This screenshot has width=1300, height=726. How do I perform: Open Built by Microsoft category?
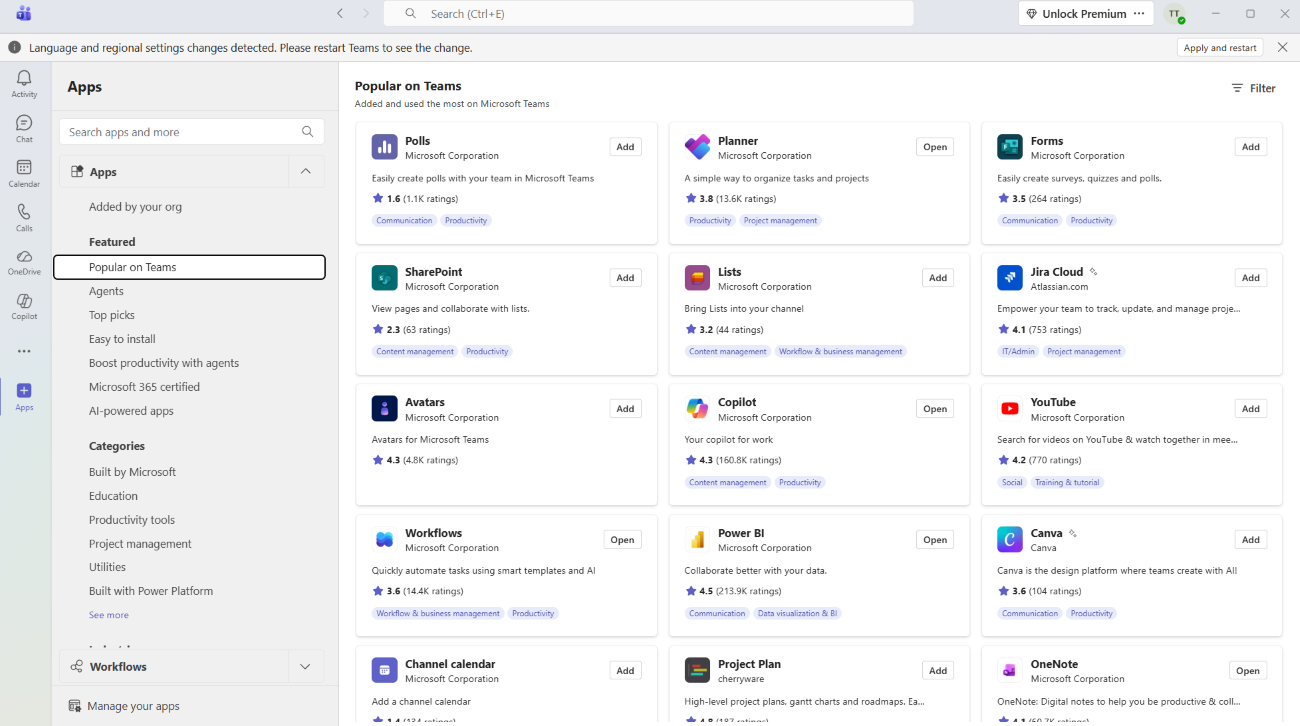tap(132, 472)
